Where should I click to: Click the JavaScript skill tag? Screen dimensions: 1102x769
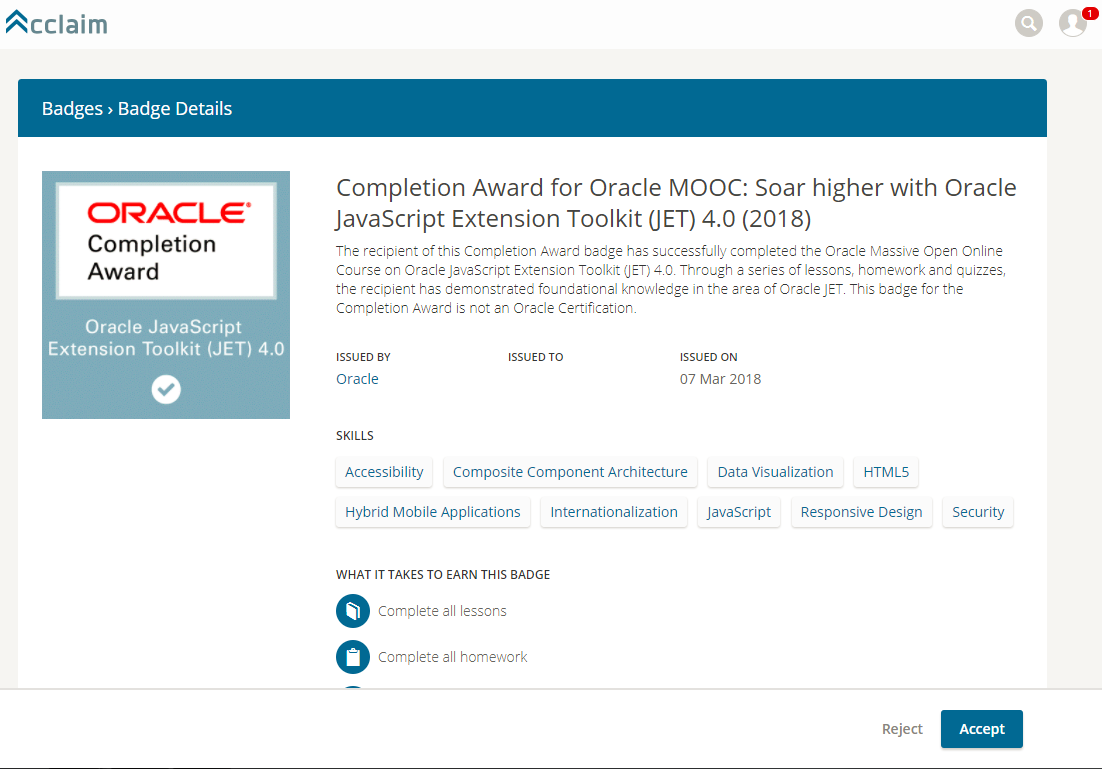(x=739, y=512)
